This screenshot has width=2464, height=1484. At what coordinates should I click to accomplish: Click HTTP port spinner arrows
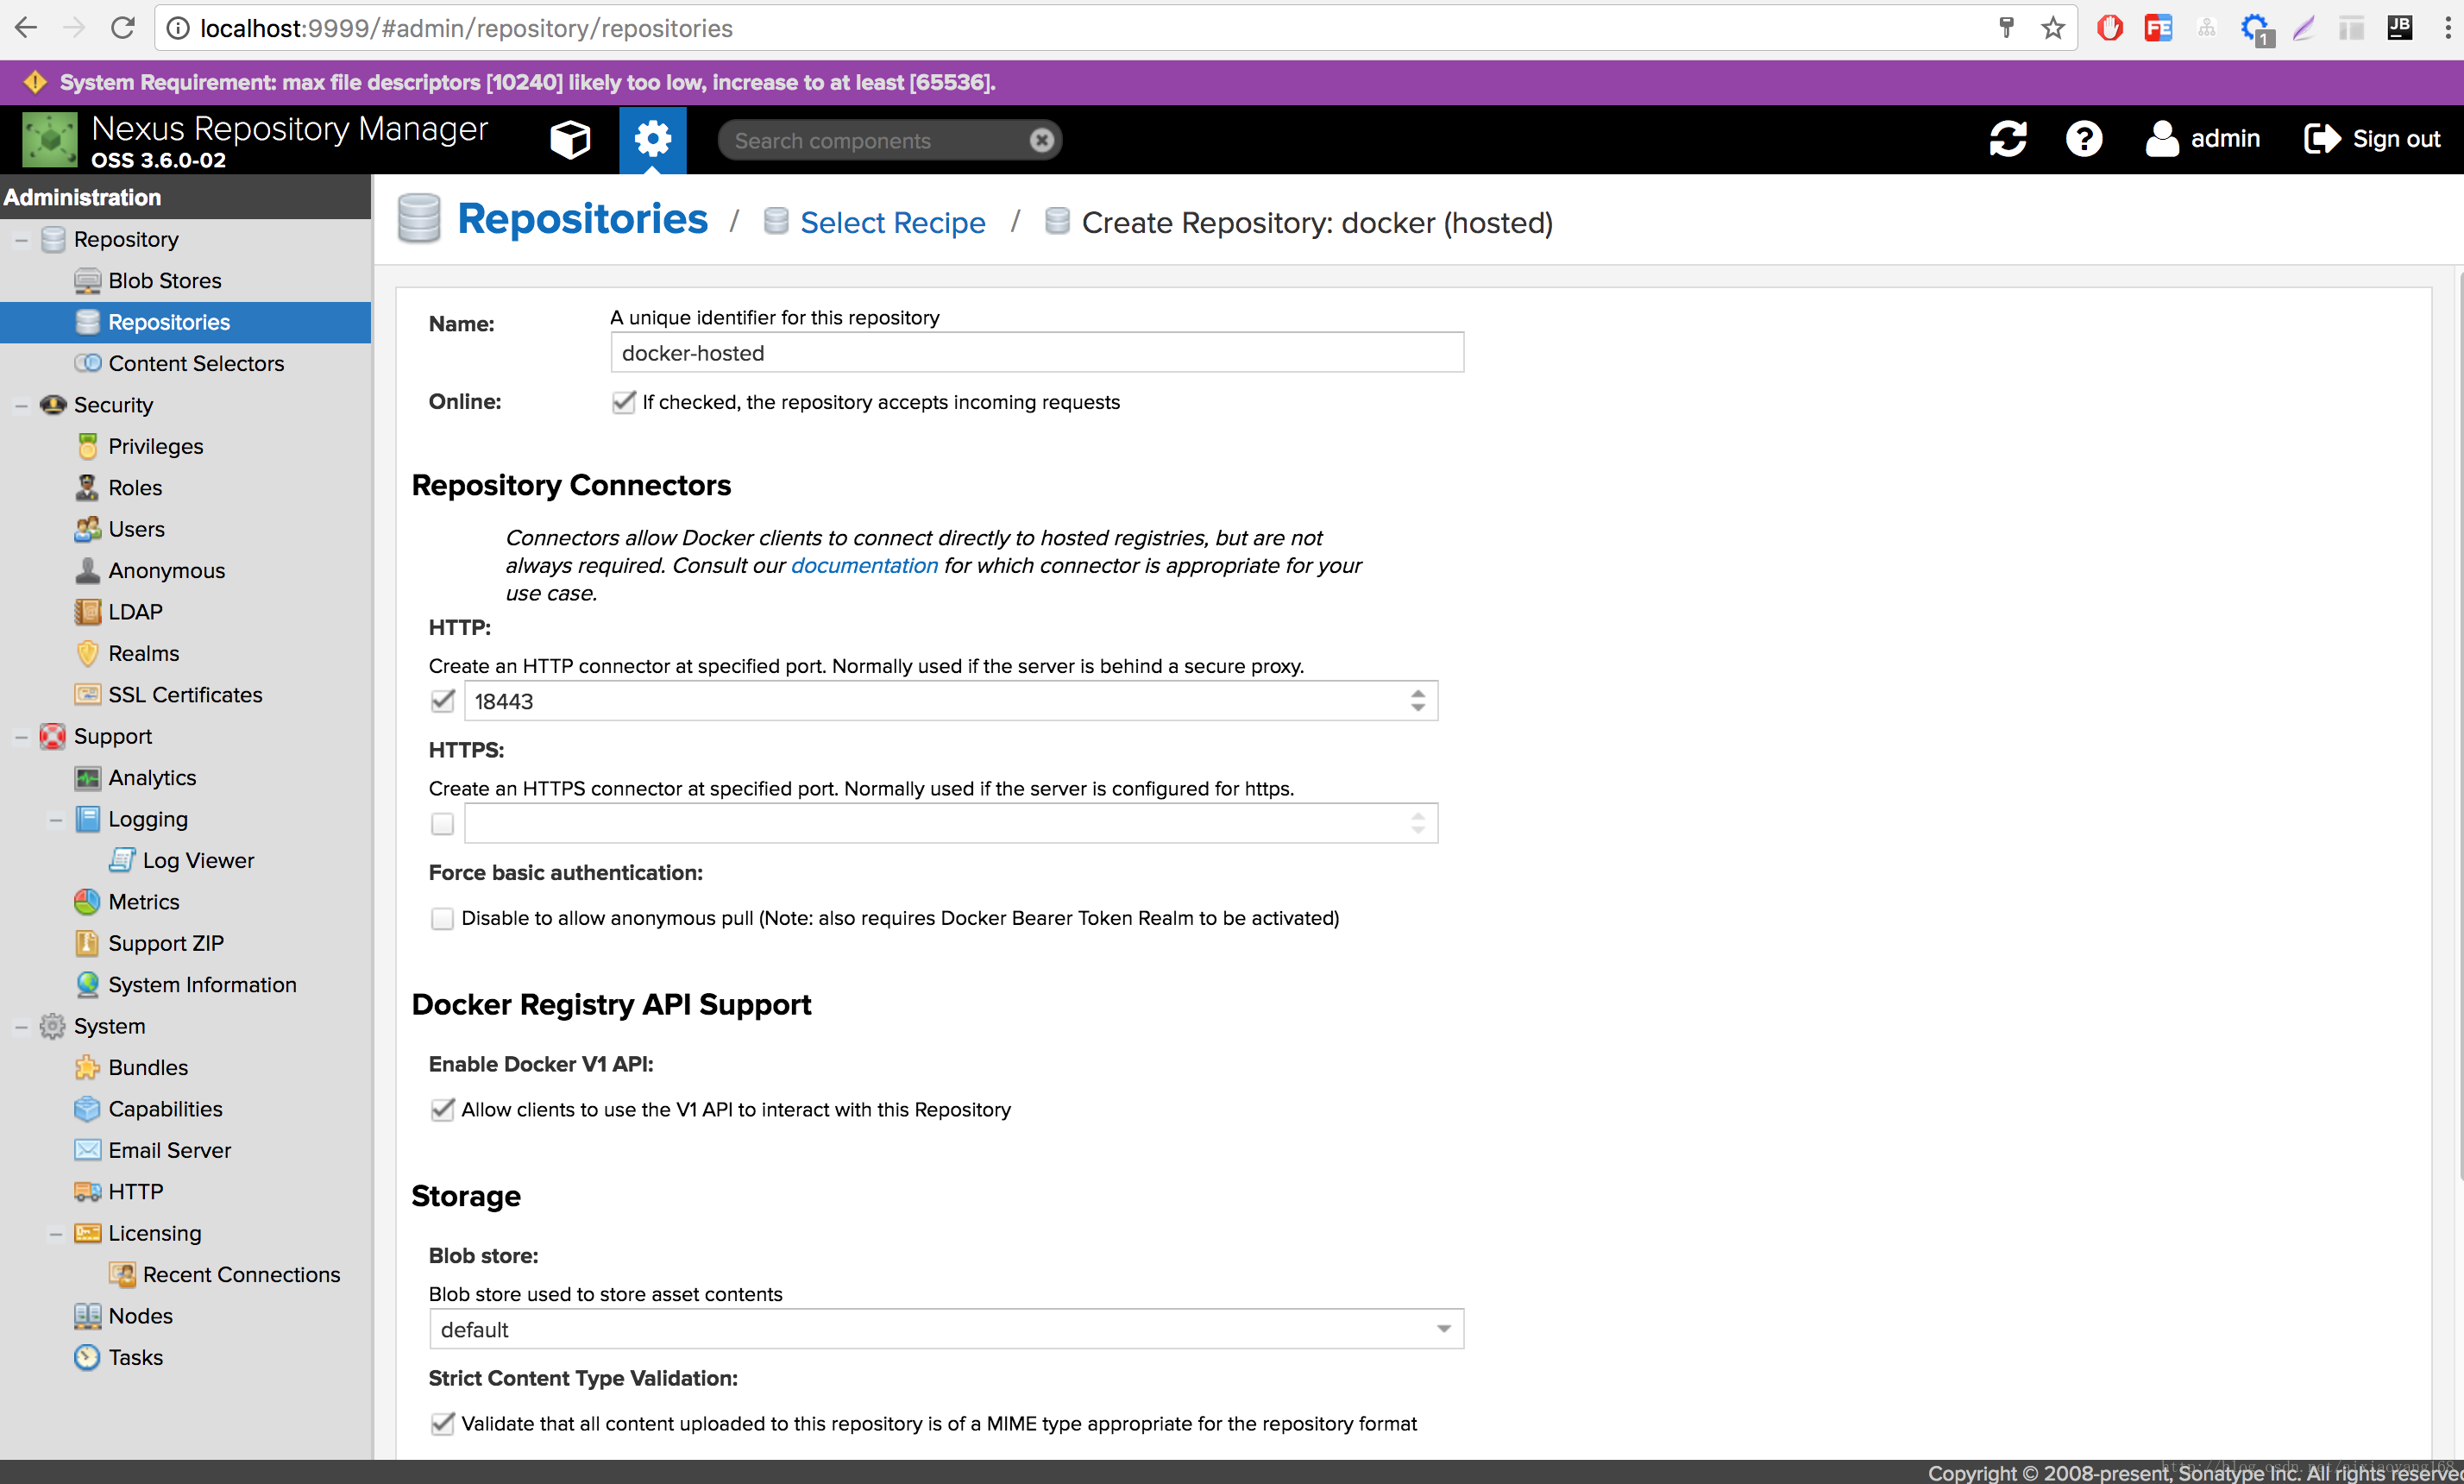pos(1417,701)
